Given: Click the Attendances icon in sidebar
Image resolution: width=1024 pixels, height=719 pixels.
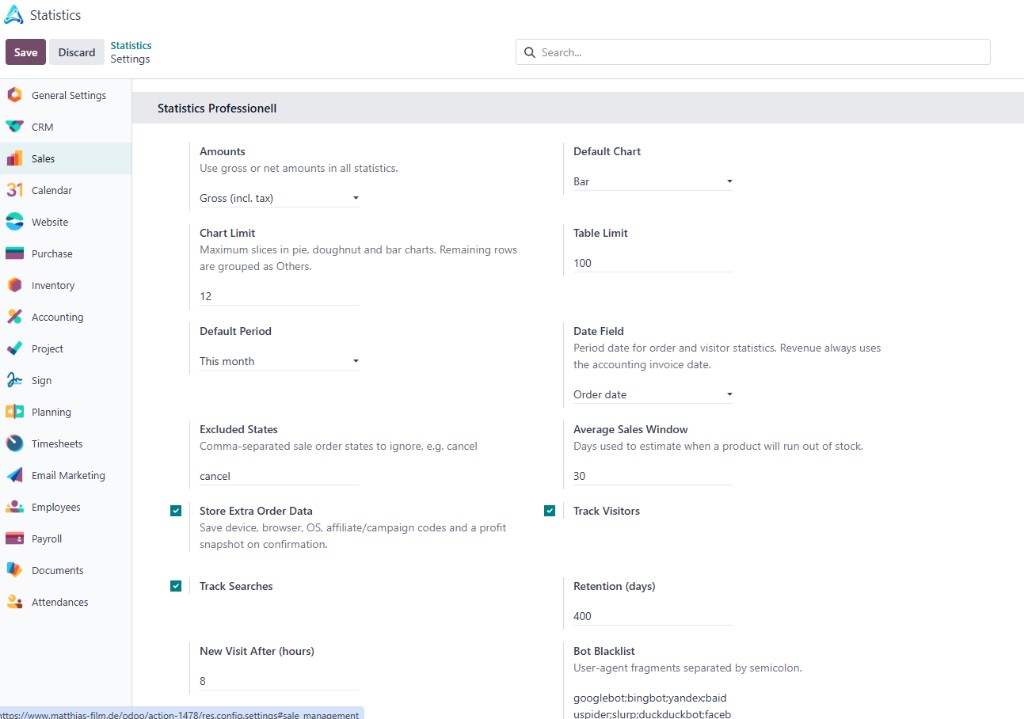Looking at the screenshot, I should [x=14, y=602].
